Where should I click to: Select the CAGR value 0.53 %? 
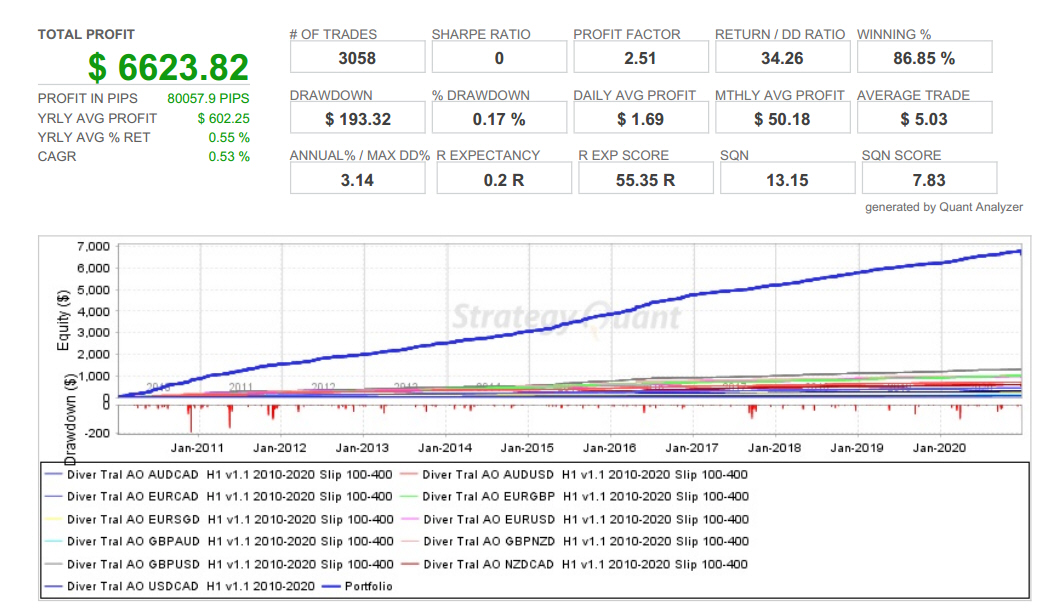pos(229,156)
